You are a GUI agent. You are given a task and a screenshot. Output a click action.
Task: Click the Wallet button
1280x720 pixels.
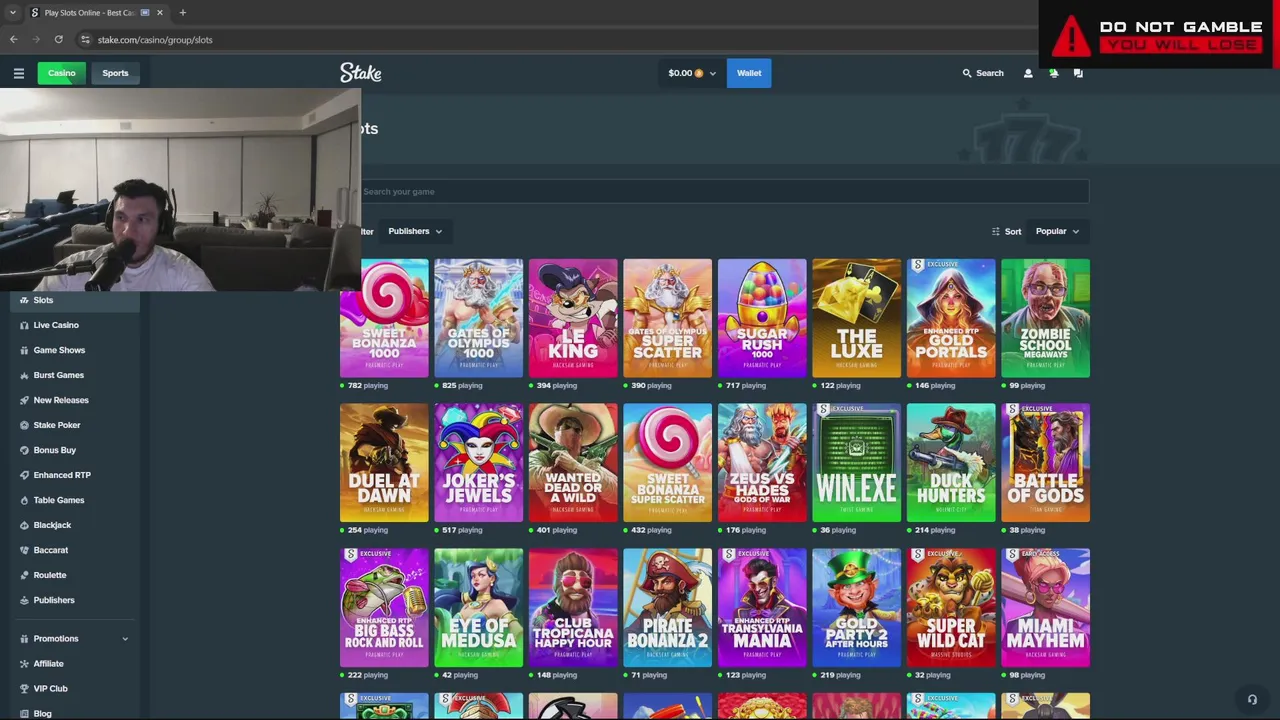(749, 73)
